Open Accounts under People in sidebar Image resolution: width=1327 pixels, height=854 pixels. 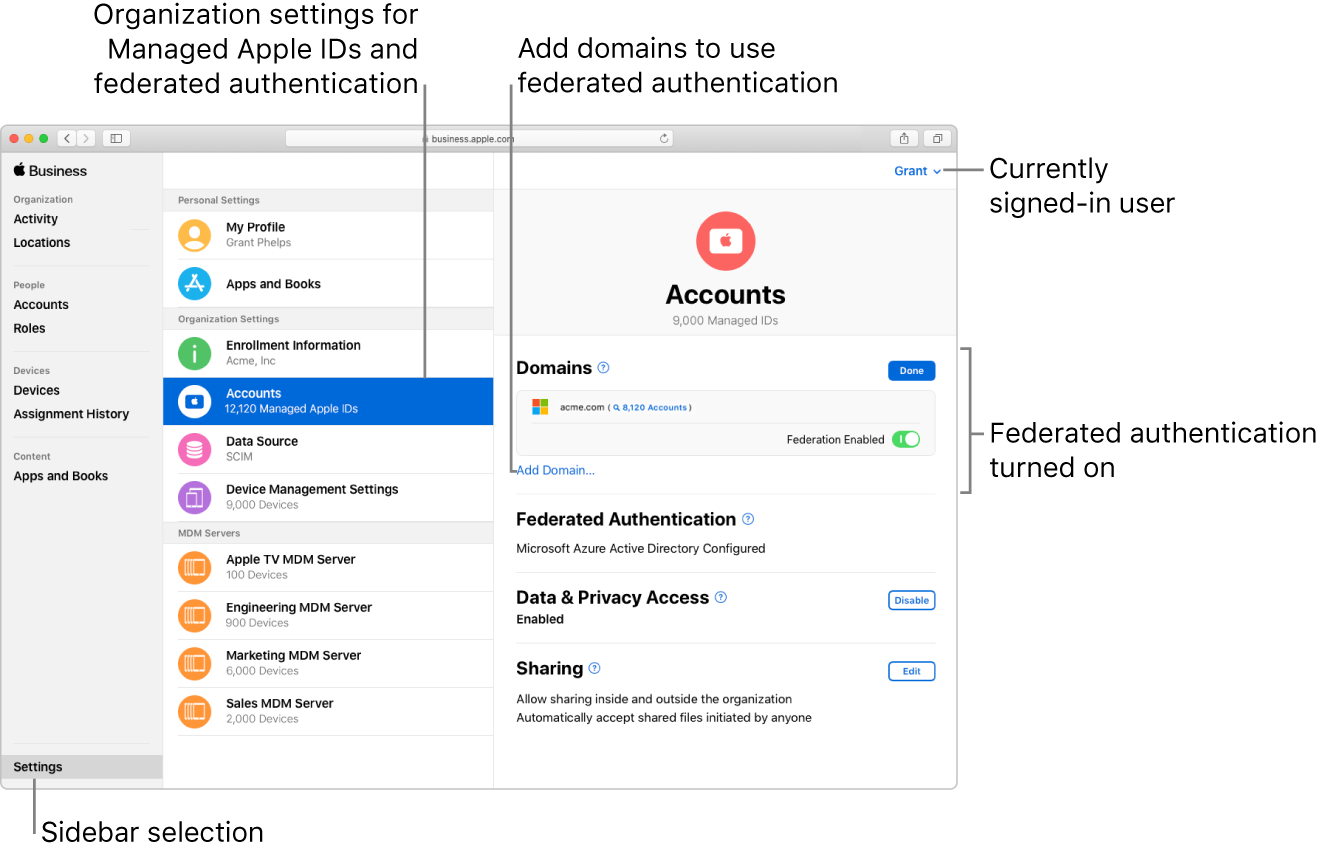[x=41, y=305]
